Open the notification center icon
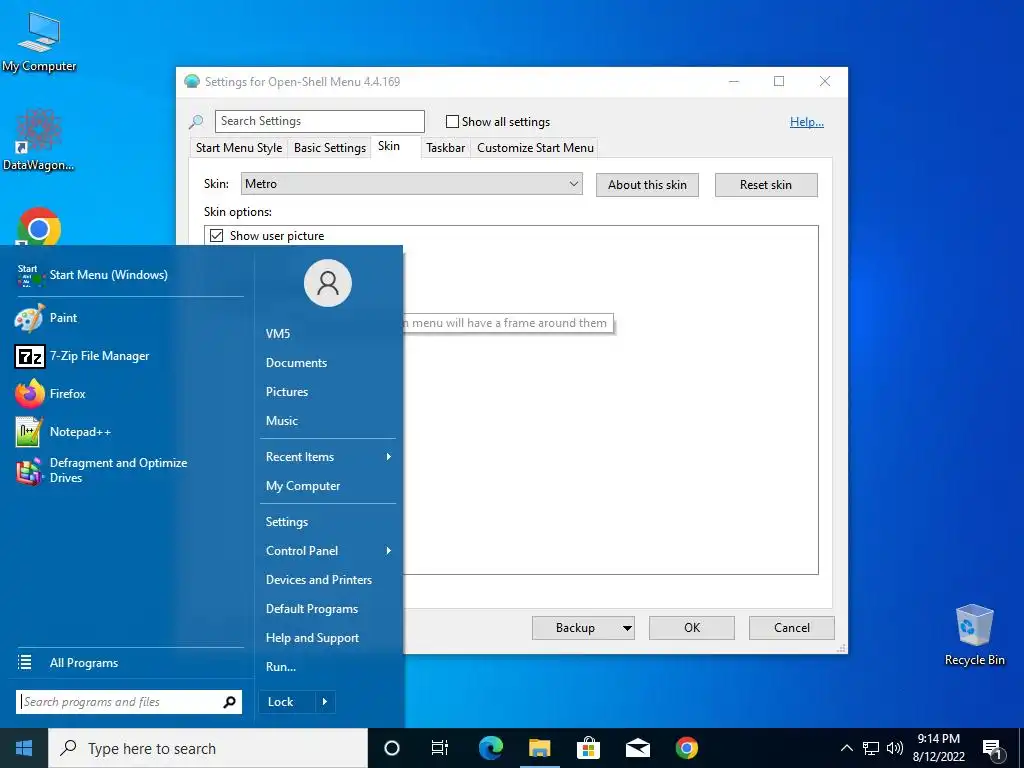 point(993,749)
